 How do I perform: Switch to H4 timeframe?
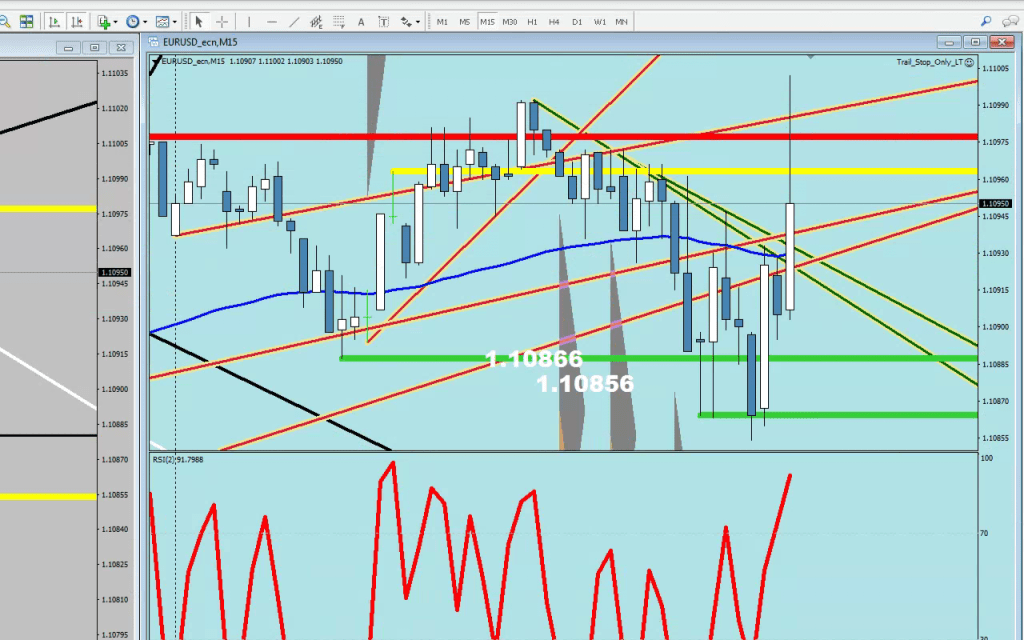point(554,21)
